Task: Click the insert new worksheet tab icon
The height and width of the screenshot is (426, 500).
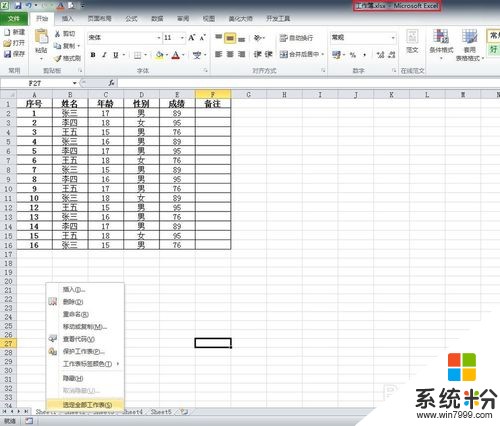Action: pos(184,412)
